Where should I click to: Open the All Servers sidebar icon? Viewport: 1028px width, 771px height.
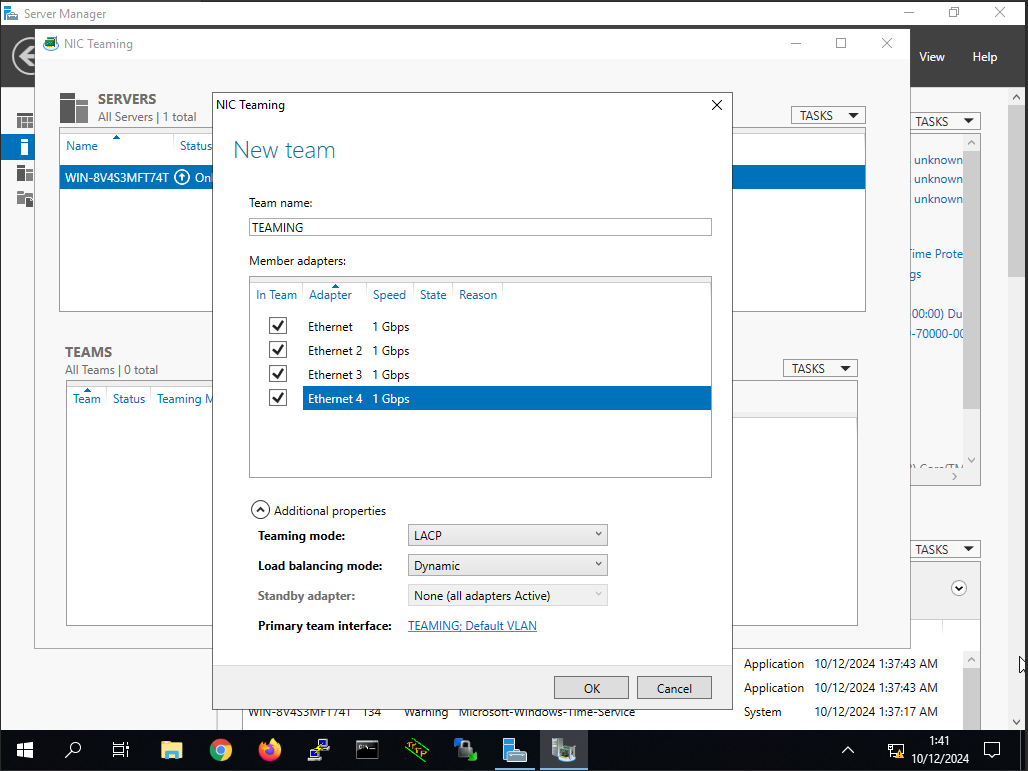(24, 173)
